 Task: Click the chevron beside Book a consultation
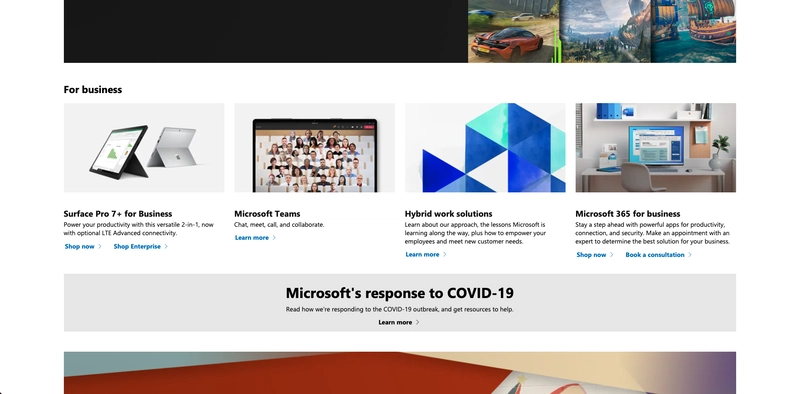[x=690, y=255]
